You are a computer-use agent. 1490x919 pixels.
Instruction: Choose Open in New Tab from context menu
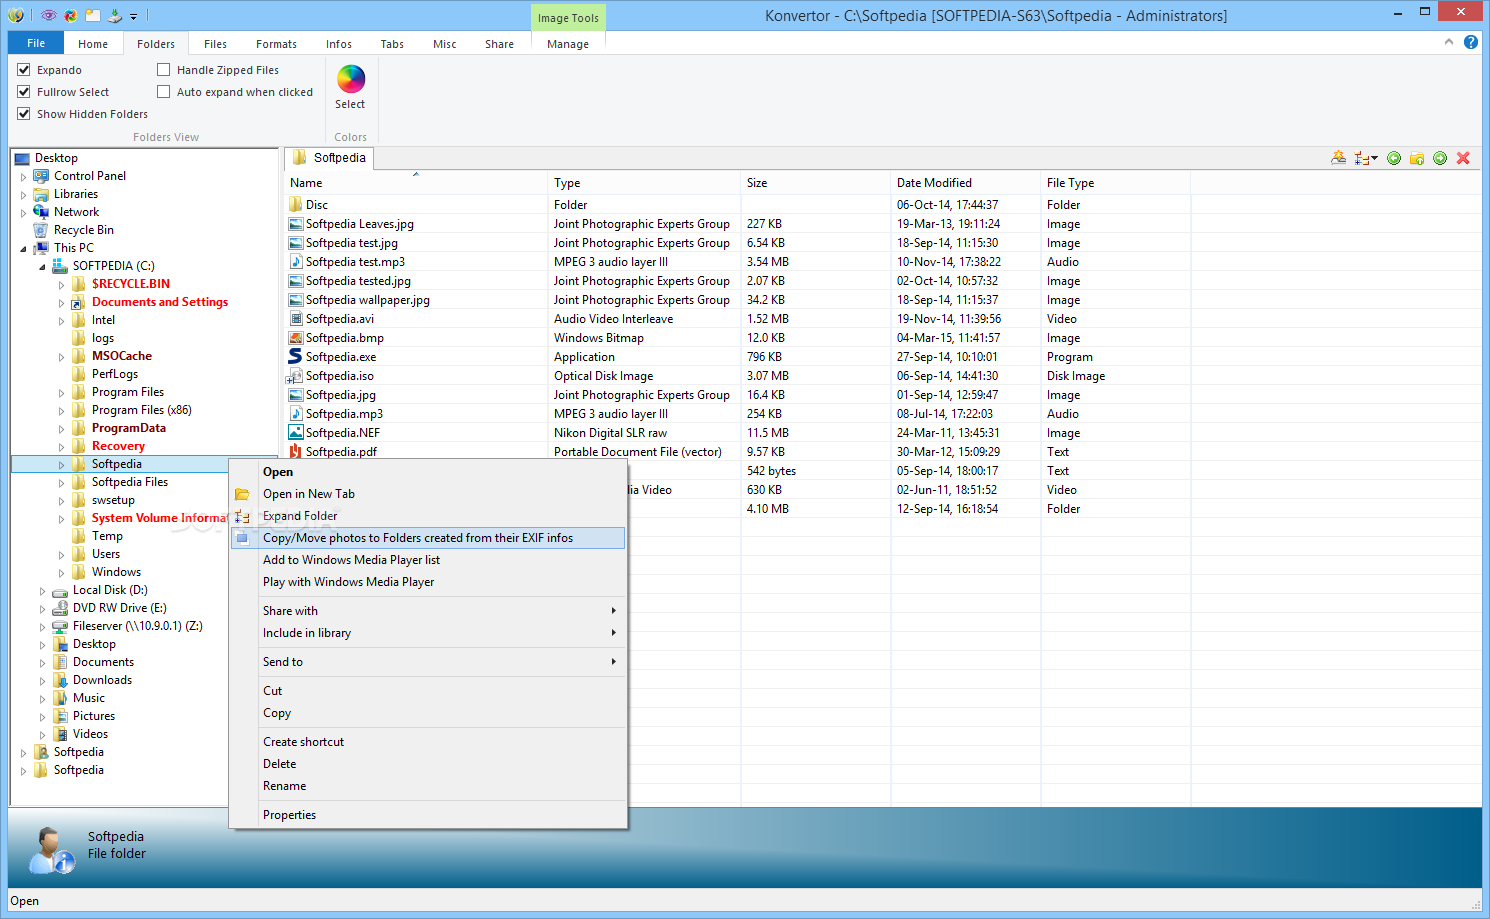coord(429,494)
